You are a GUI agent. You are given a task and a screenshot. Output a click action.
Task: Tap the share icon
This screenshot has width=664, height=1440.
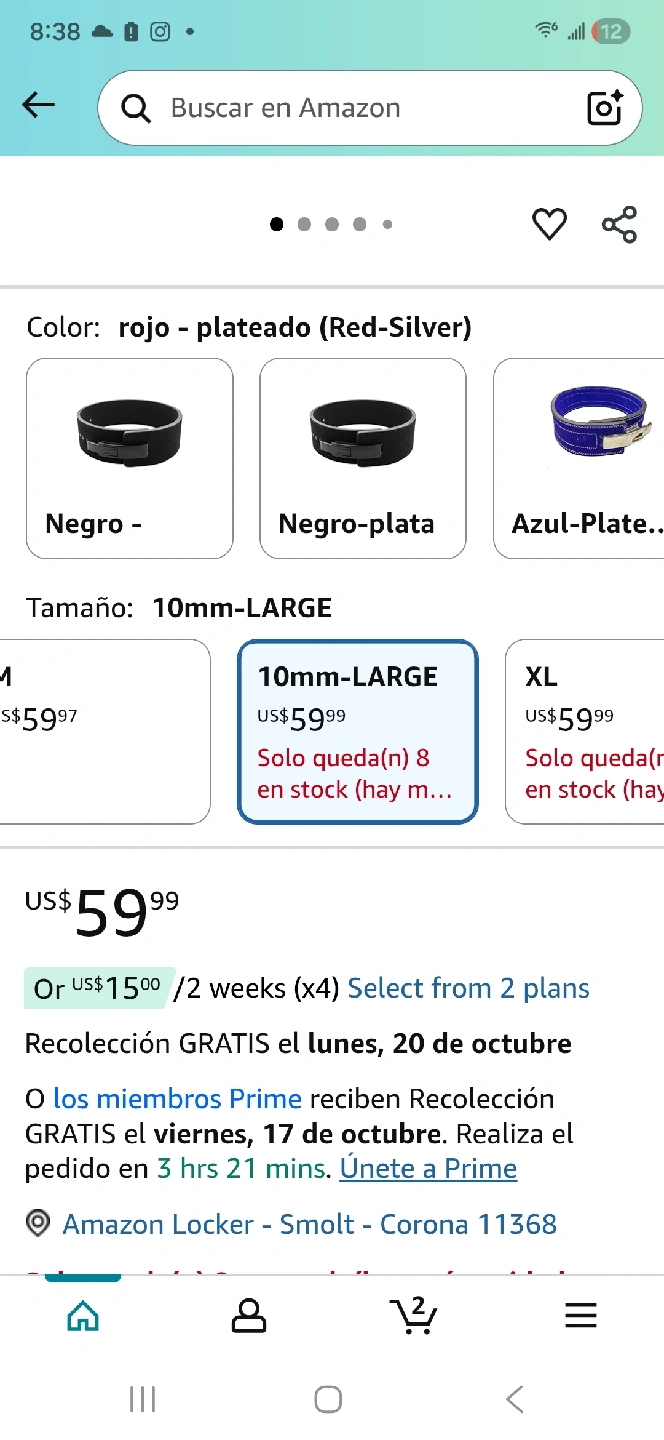click(619, 224)
